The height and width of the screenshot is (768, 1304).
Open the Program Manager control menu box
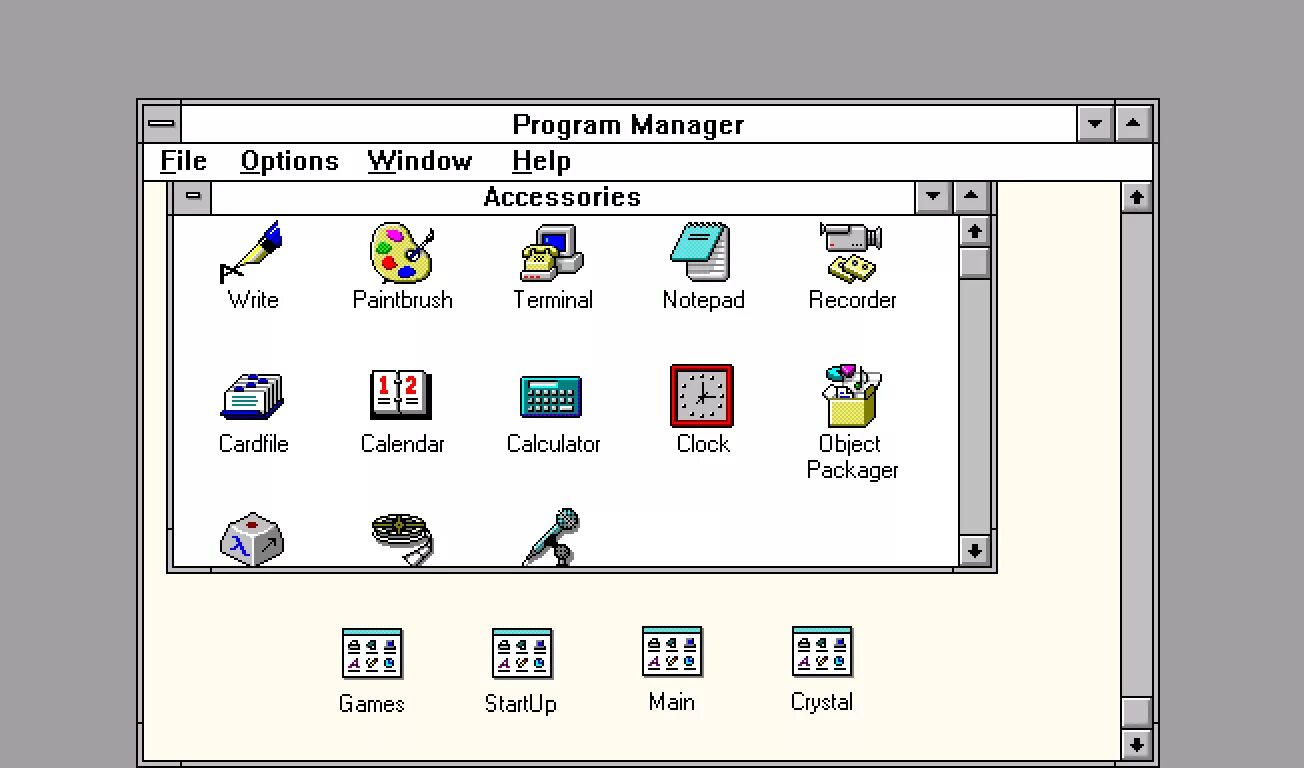pyautogui.click(x=162, y=124)
